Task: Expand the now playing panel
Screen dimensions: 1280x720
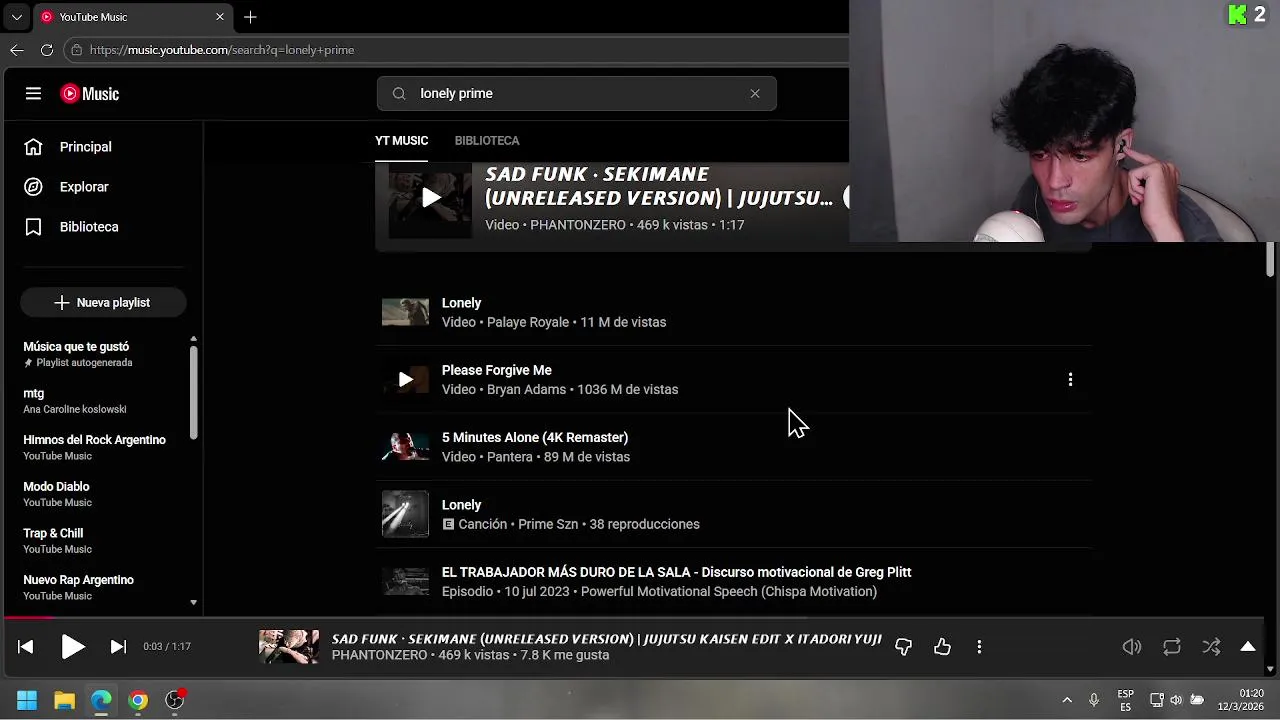Action: [1248, 647]
